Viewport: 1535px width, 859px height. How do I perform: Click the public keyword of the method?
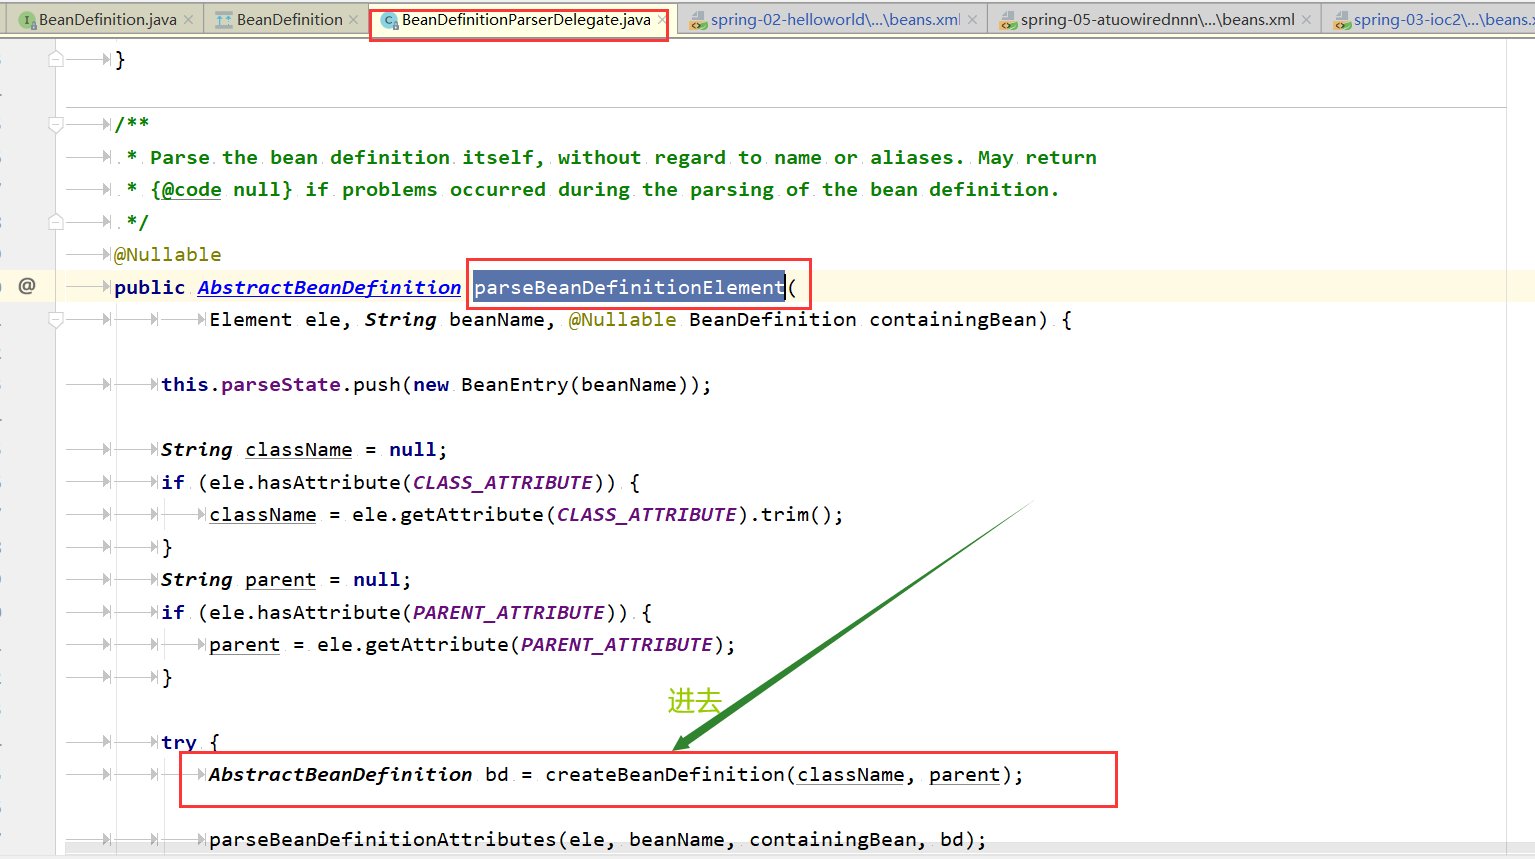pos(149,287)
